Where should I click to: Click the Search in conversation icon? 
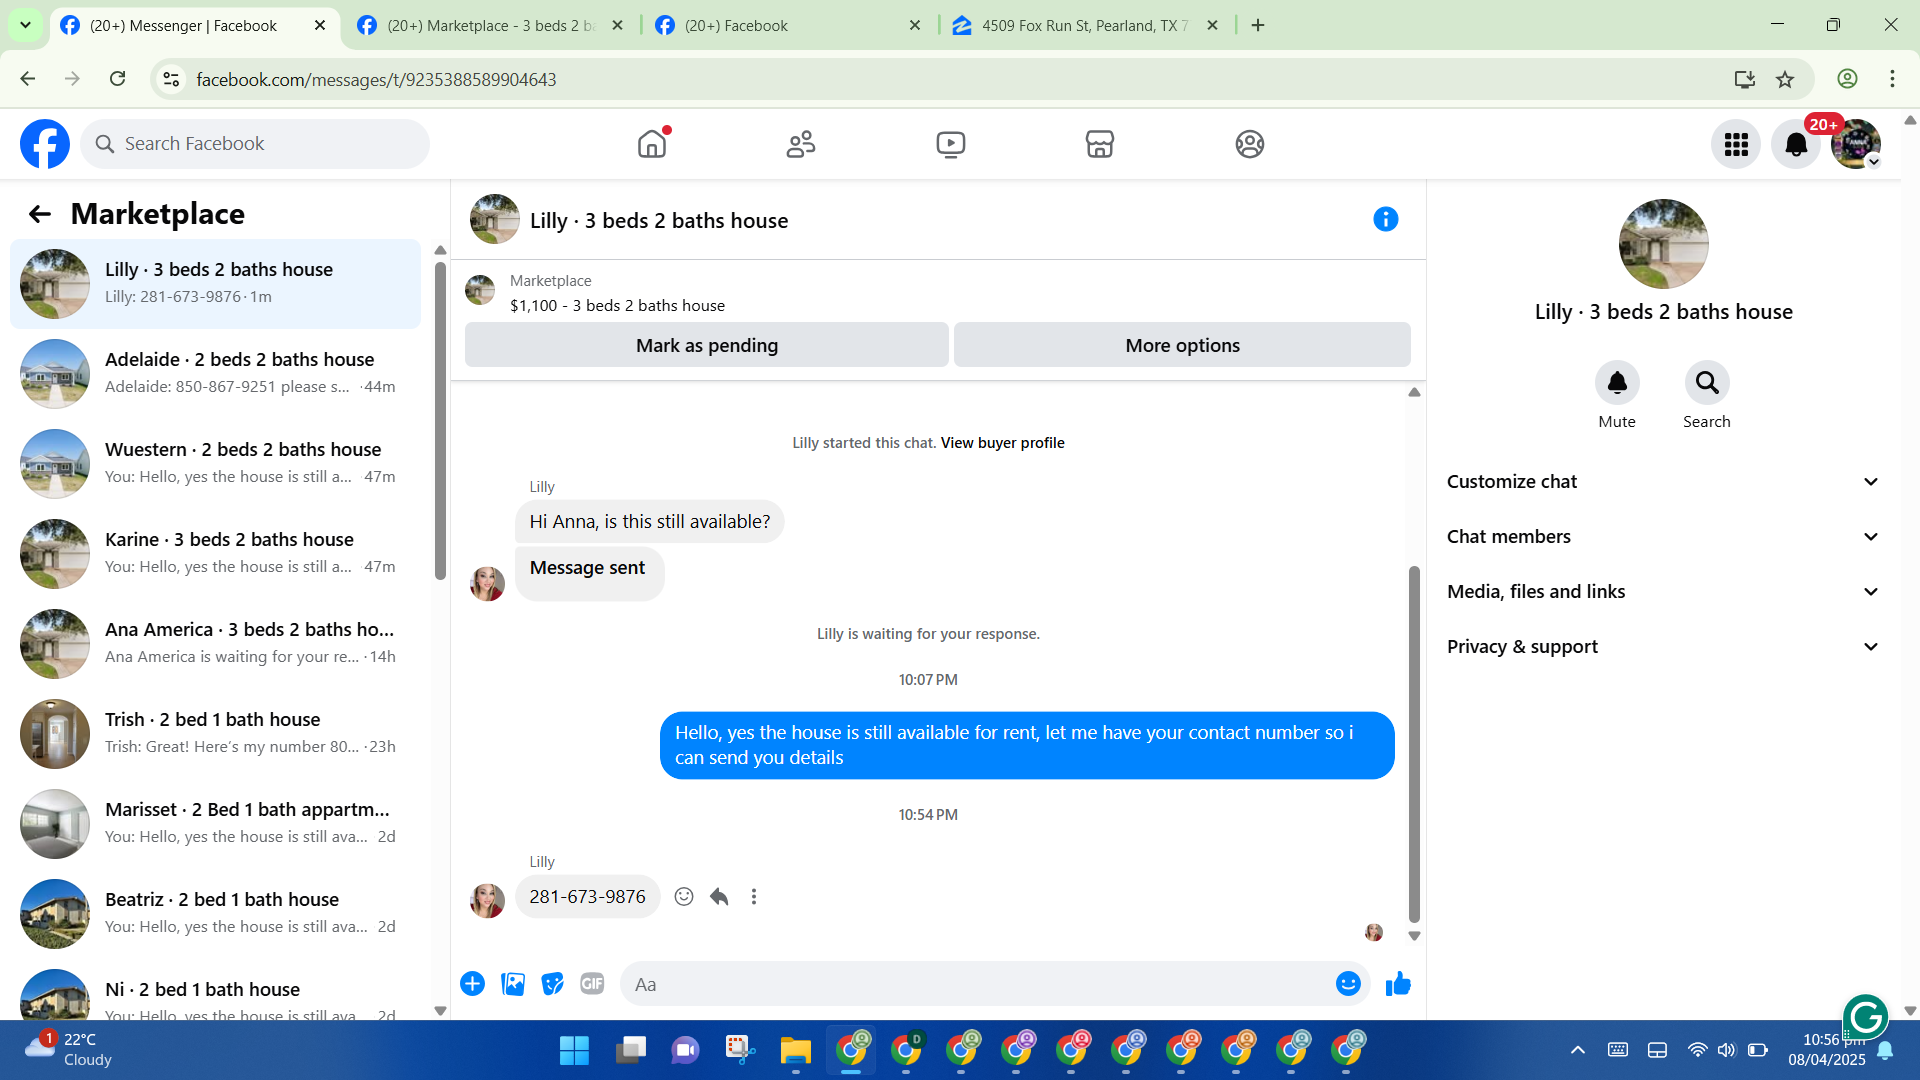pyautogui.click(x=1706, y=383)
